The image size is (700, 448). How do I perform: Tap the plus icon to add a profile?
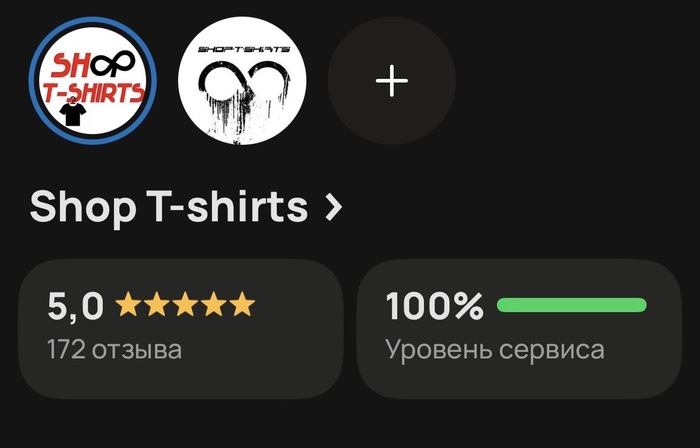(x=392, y=81)
